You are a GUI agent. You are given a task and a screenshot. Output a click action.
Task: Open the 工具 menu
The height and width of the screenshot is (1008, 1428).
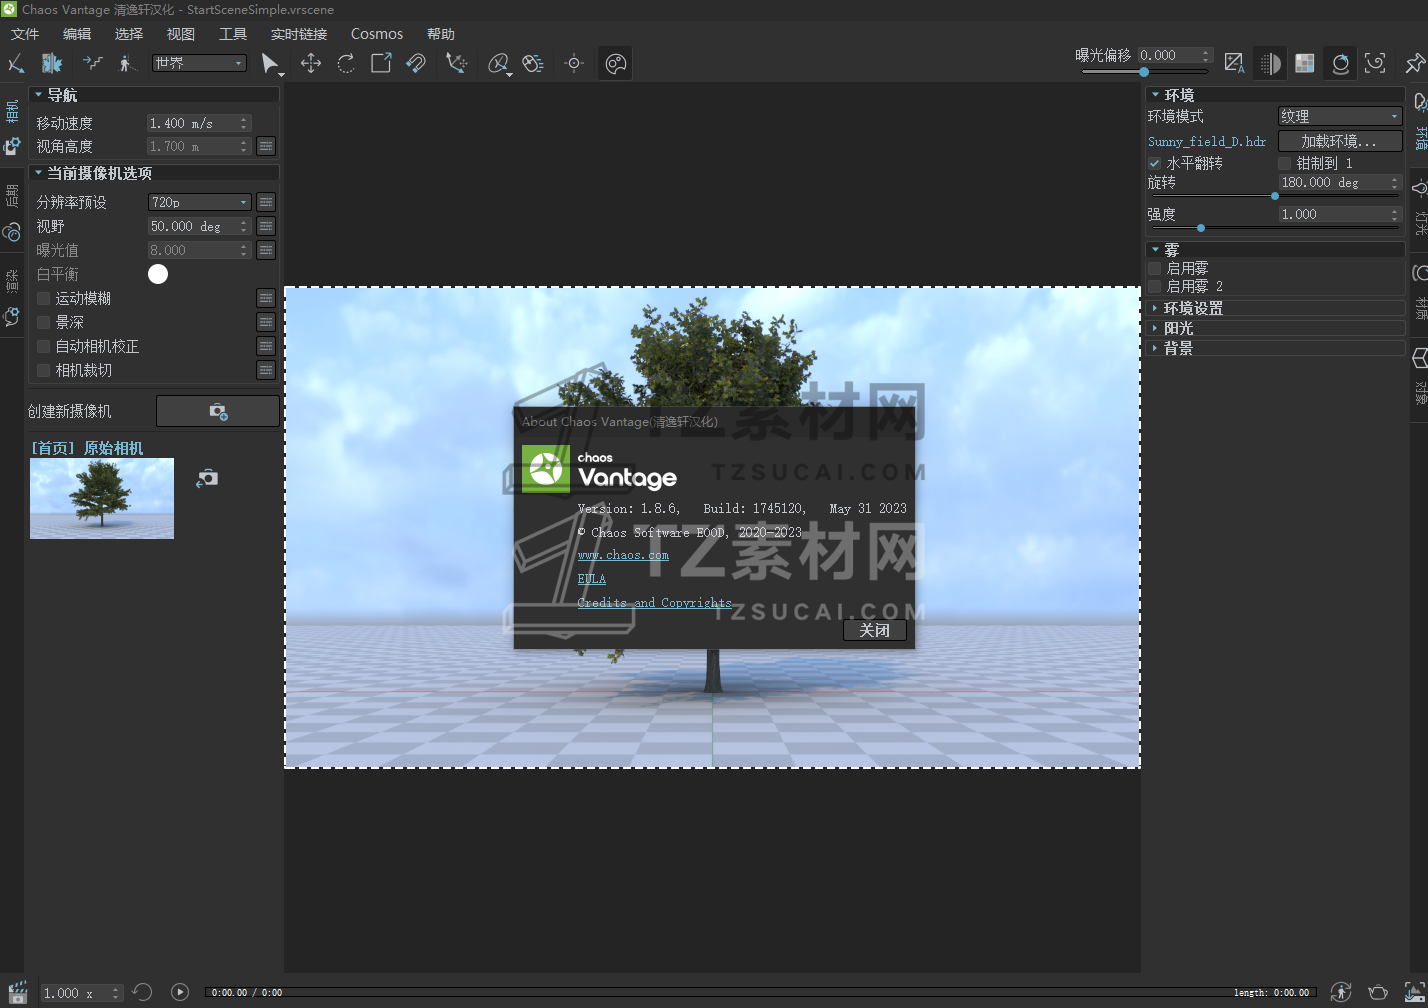pyautogui.click(x=233, y=34)
